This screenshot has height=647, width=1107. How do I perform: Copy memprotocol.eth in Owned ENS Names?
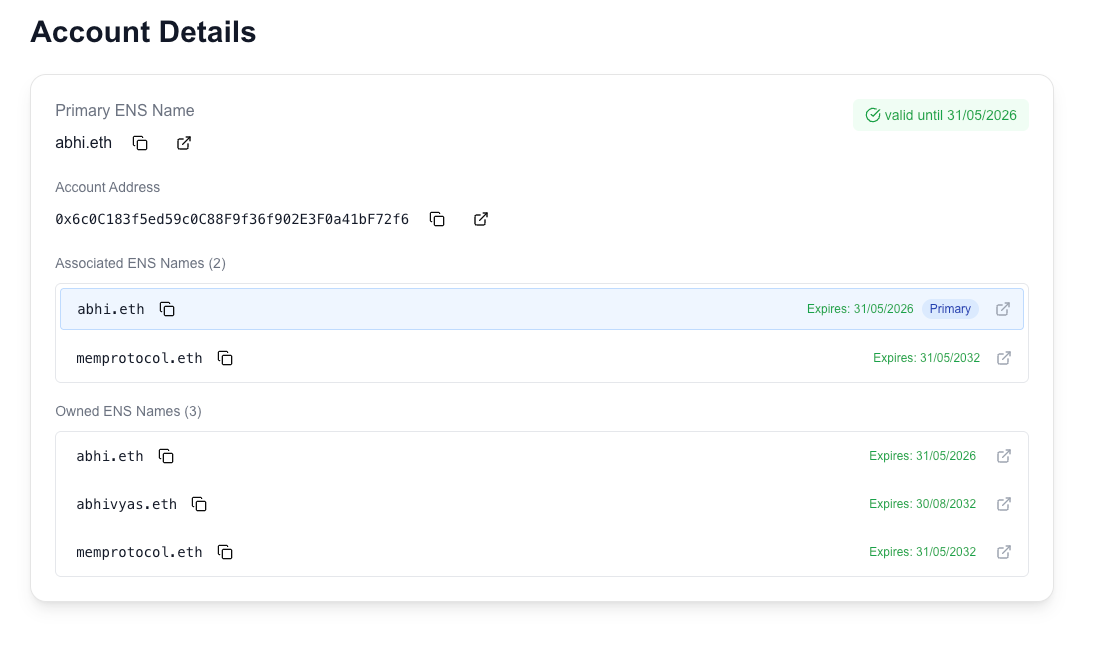coord(225,552)
